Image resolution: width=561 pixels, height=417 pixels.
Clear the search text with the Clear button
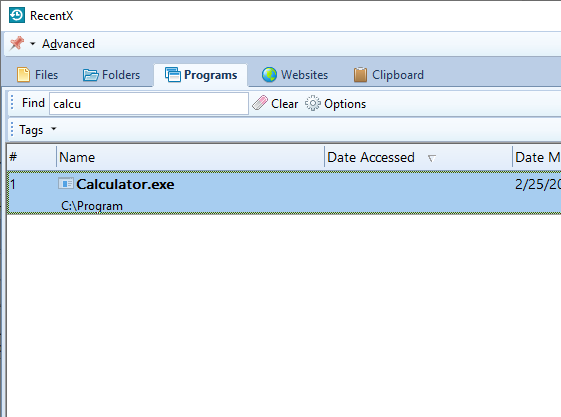(275, 104)
